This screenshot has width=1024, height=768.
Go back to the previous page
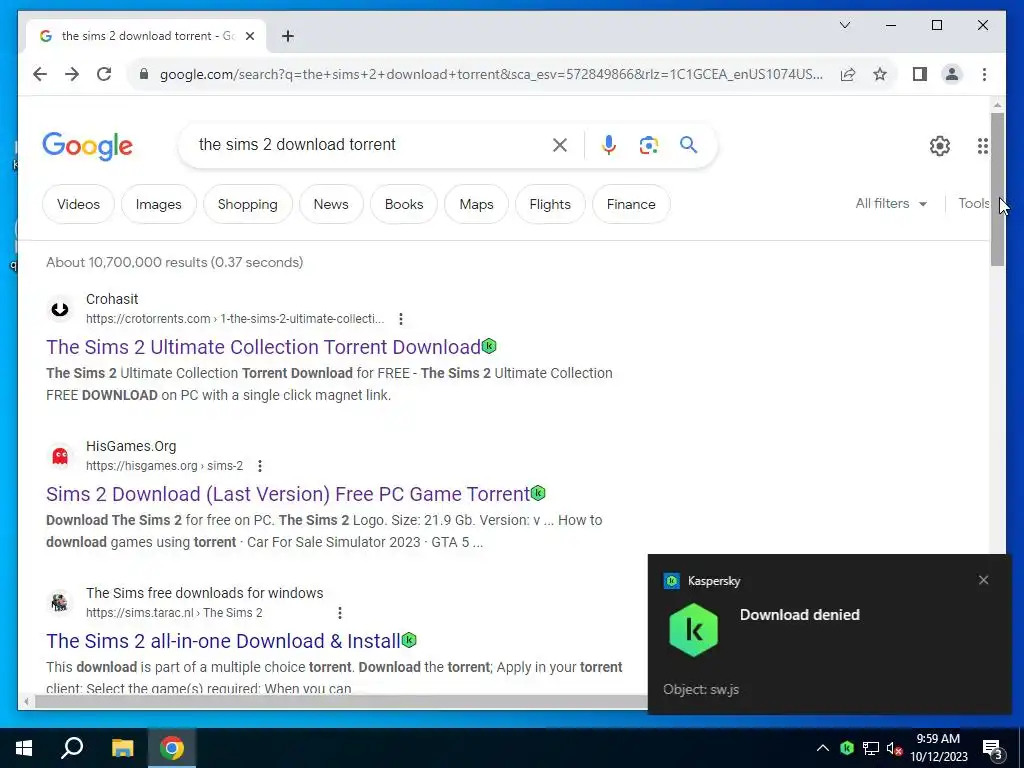point(40,74)
